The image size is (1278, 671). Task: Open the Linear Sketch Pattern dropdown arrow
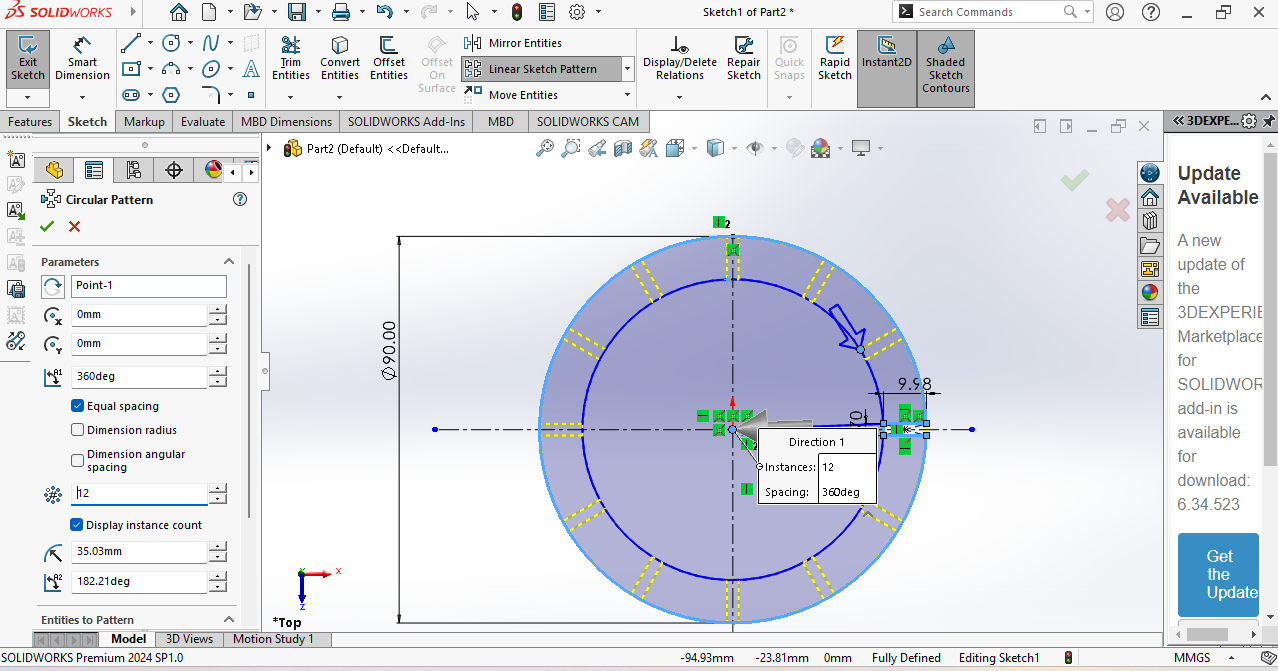point(627,69)
